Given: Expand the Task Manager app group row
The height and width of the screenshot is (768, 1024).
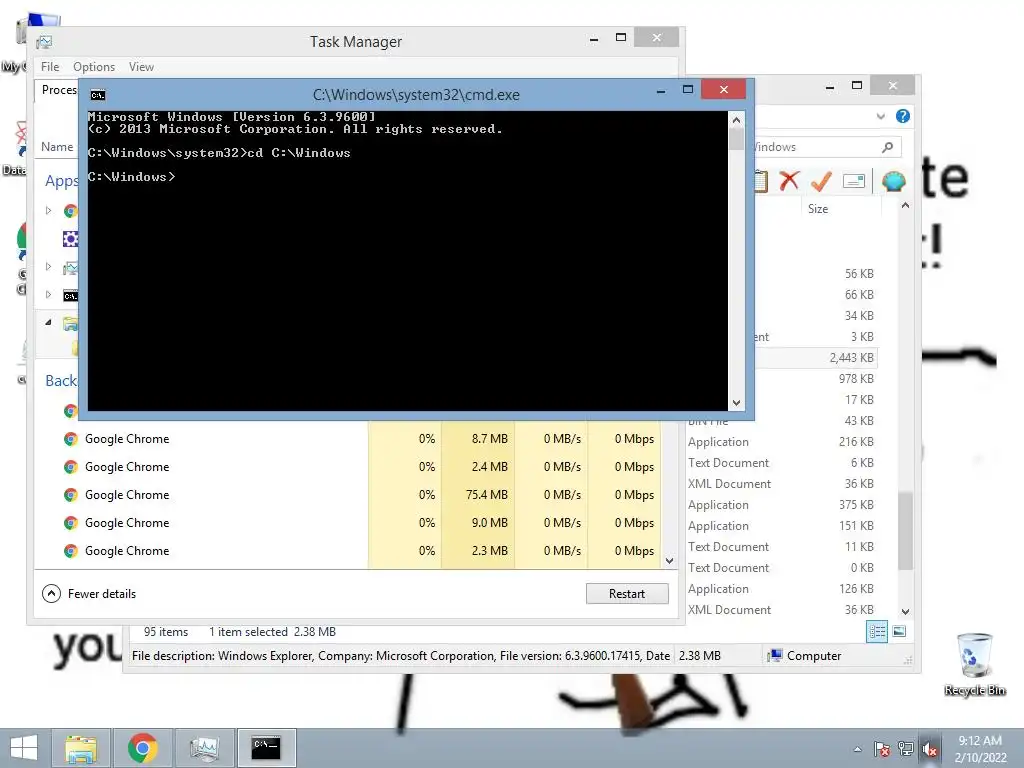Looking at the screenshot, I should coord(48,266).
